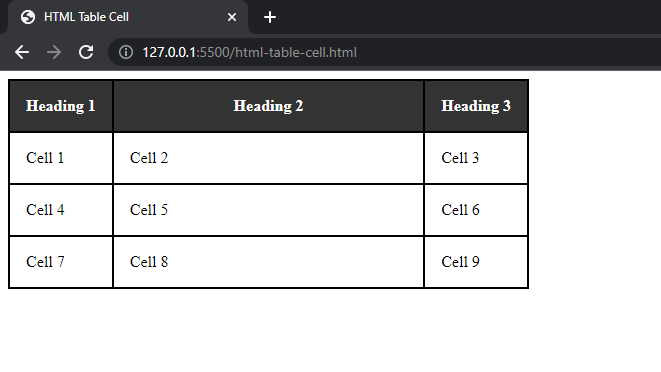Close the HTML Table Cell tab
Viewport: 661px width, 372px height.
(x=232, y=17)
